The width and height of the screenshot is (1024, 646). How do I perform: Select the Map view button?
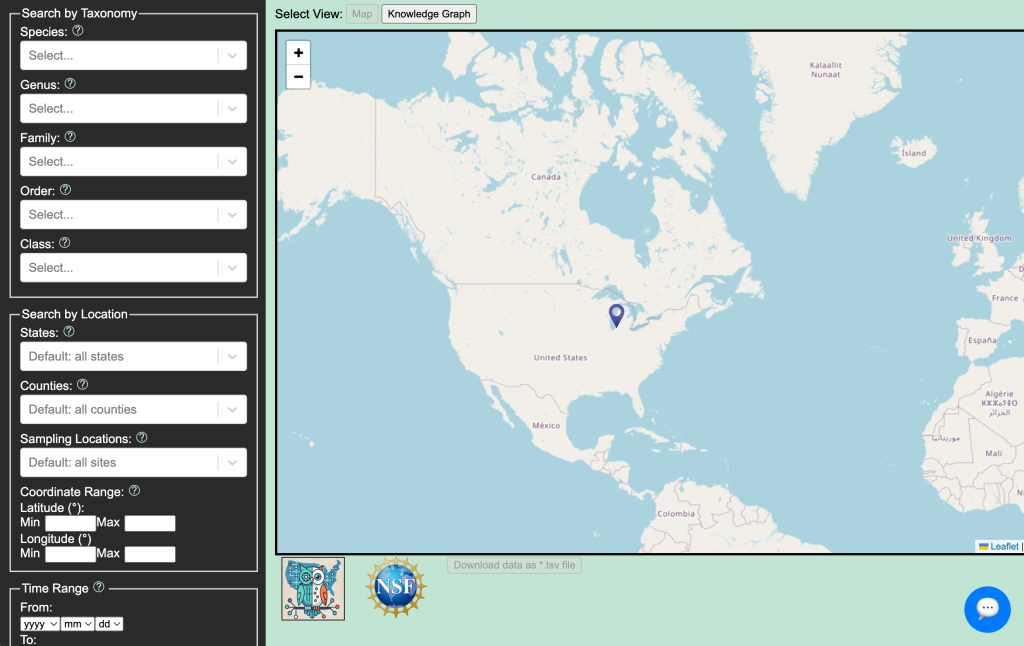coord(362,14)
